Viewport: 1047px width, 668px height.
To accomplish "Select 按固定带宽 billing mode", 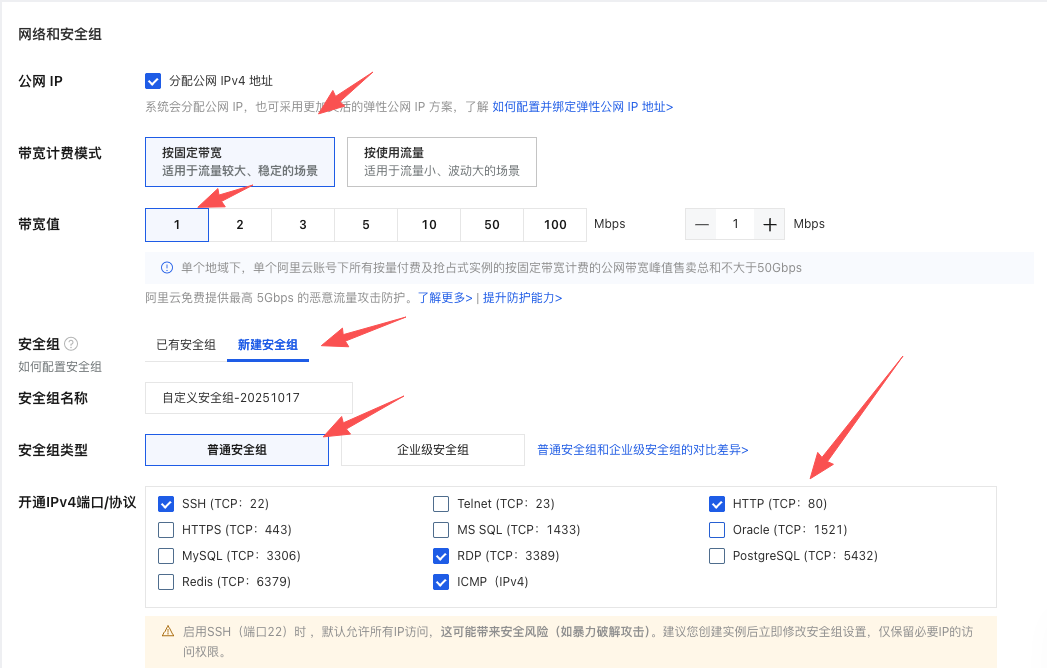I will (239, 162).
